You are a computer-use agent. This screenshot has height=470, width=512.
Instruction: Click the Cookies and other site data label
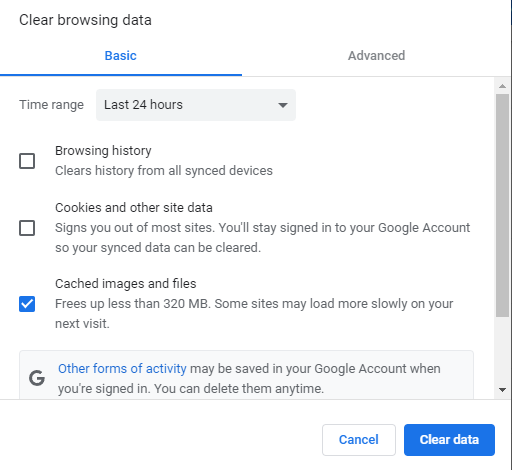coord(134,208)
